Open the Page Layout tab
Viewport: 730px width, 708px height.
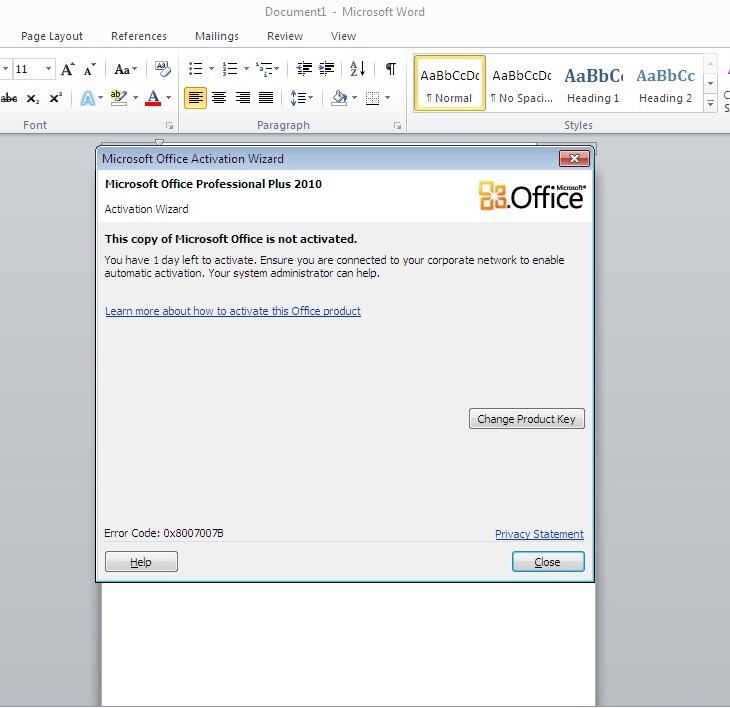52,36
